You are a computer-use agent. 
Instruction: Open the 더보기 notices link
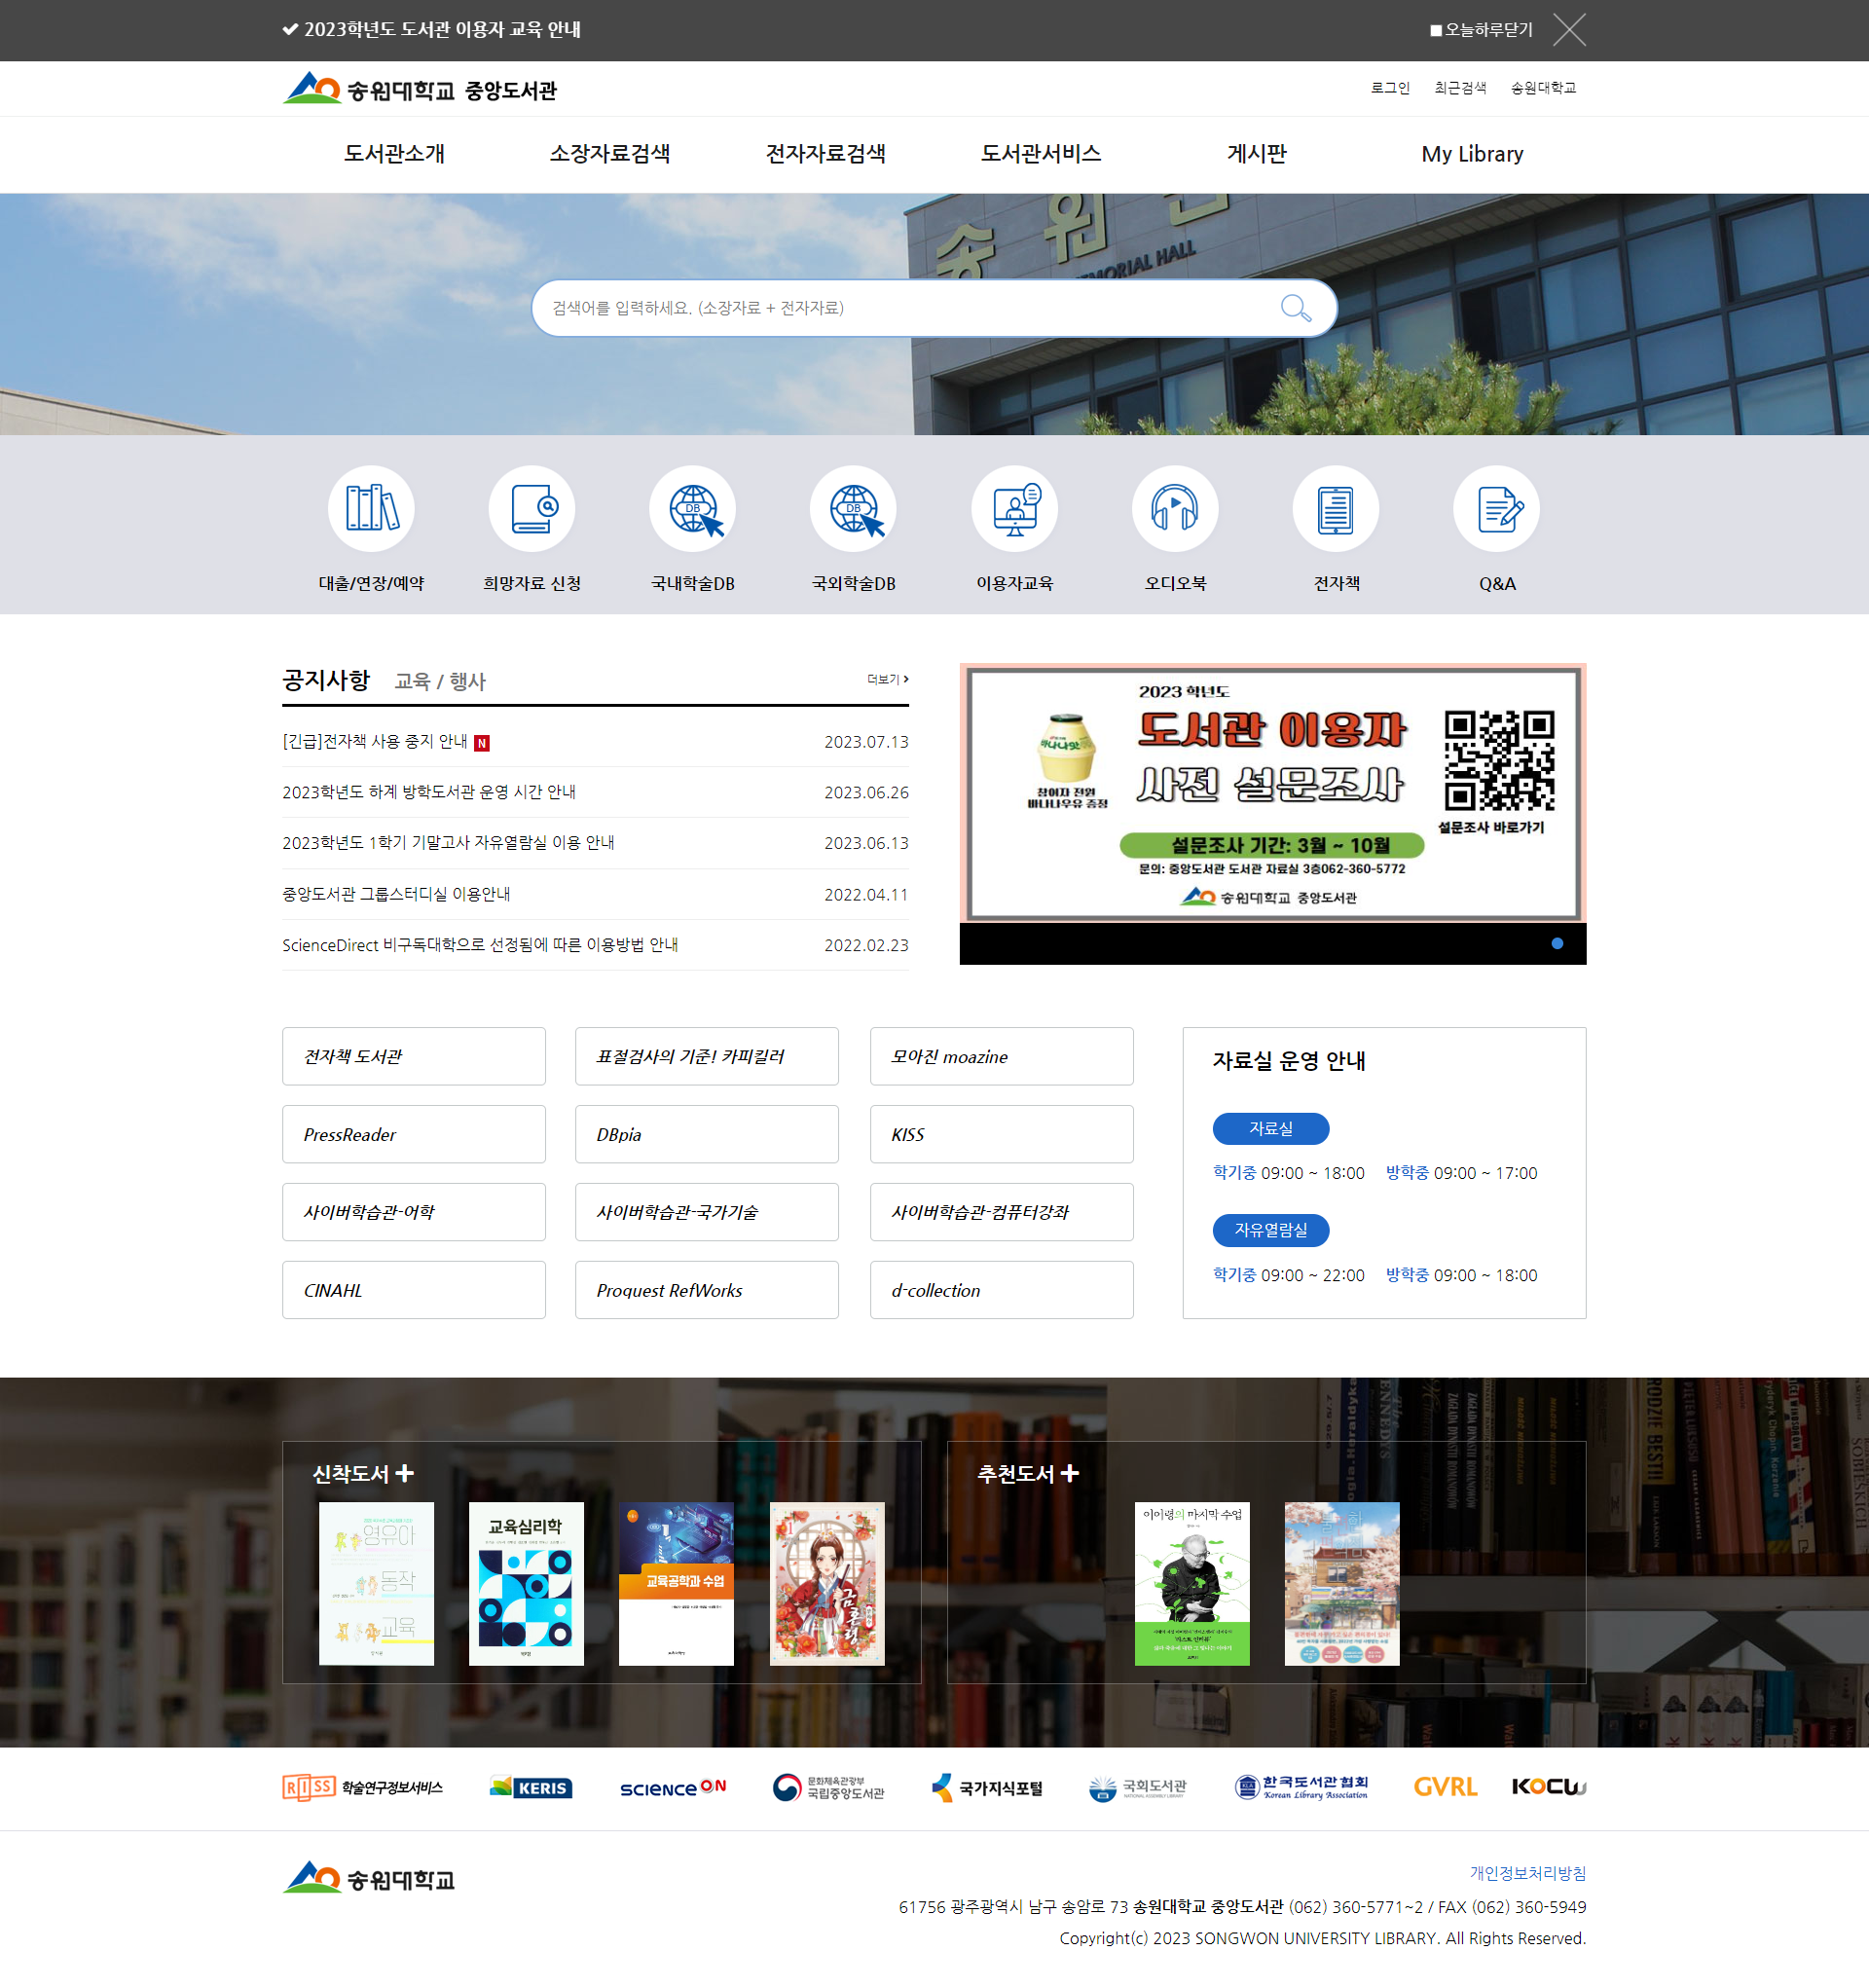coord(887,679)
